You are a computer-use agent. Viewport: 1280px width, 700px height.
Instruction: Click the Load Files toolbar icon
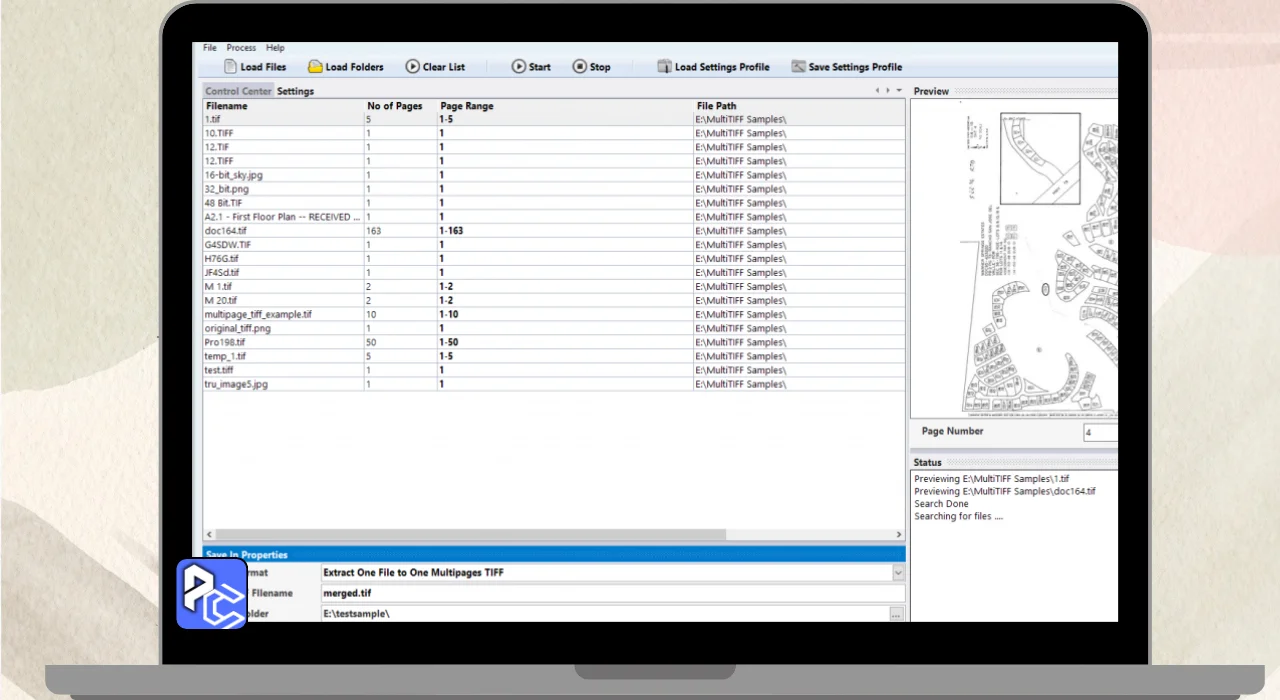(231, 67)
